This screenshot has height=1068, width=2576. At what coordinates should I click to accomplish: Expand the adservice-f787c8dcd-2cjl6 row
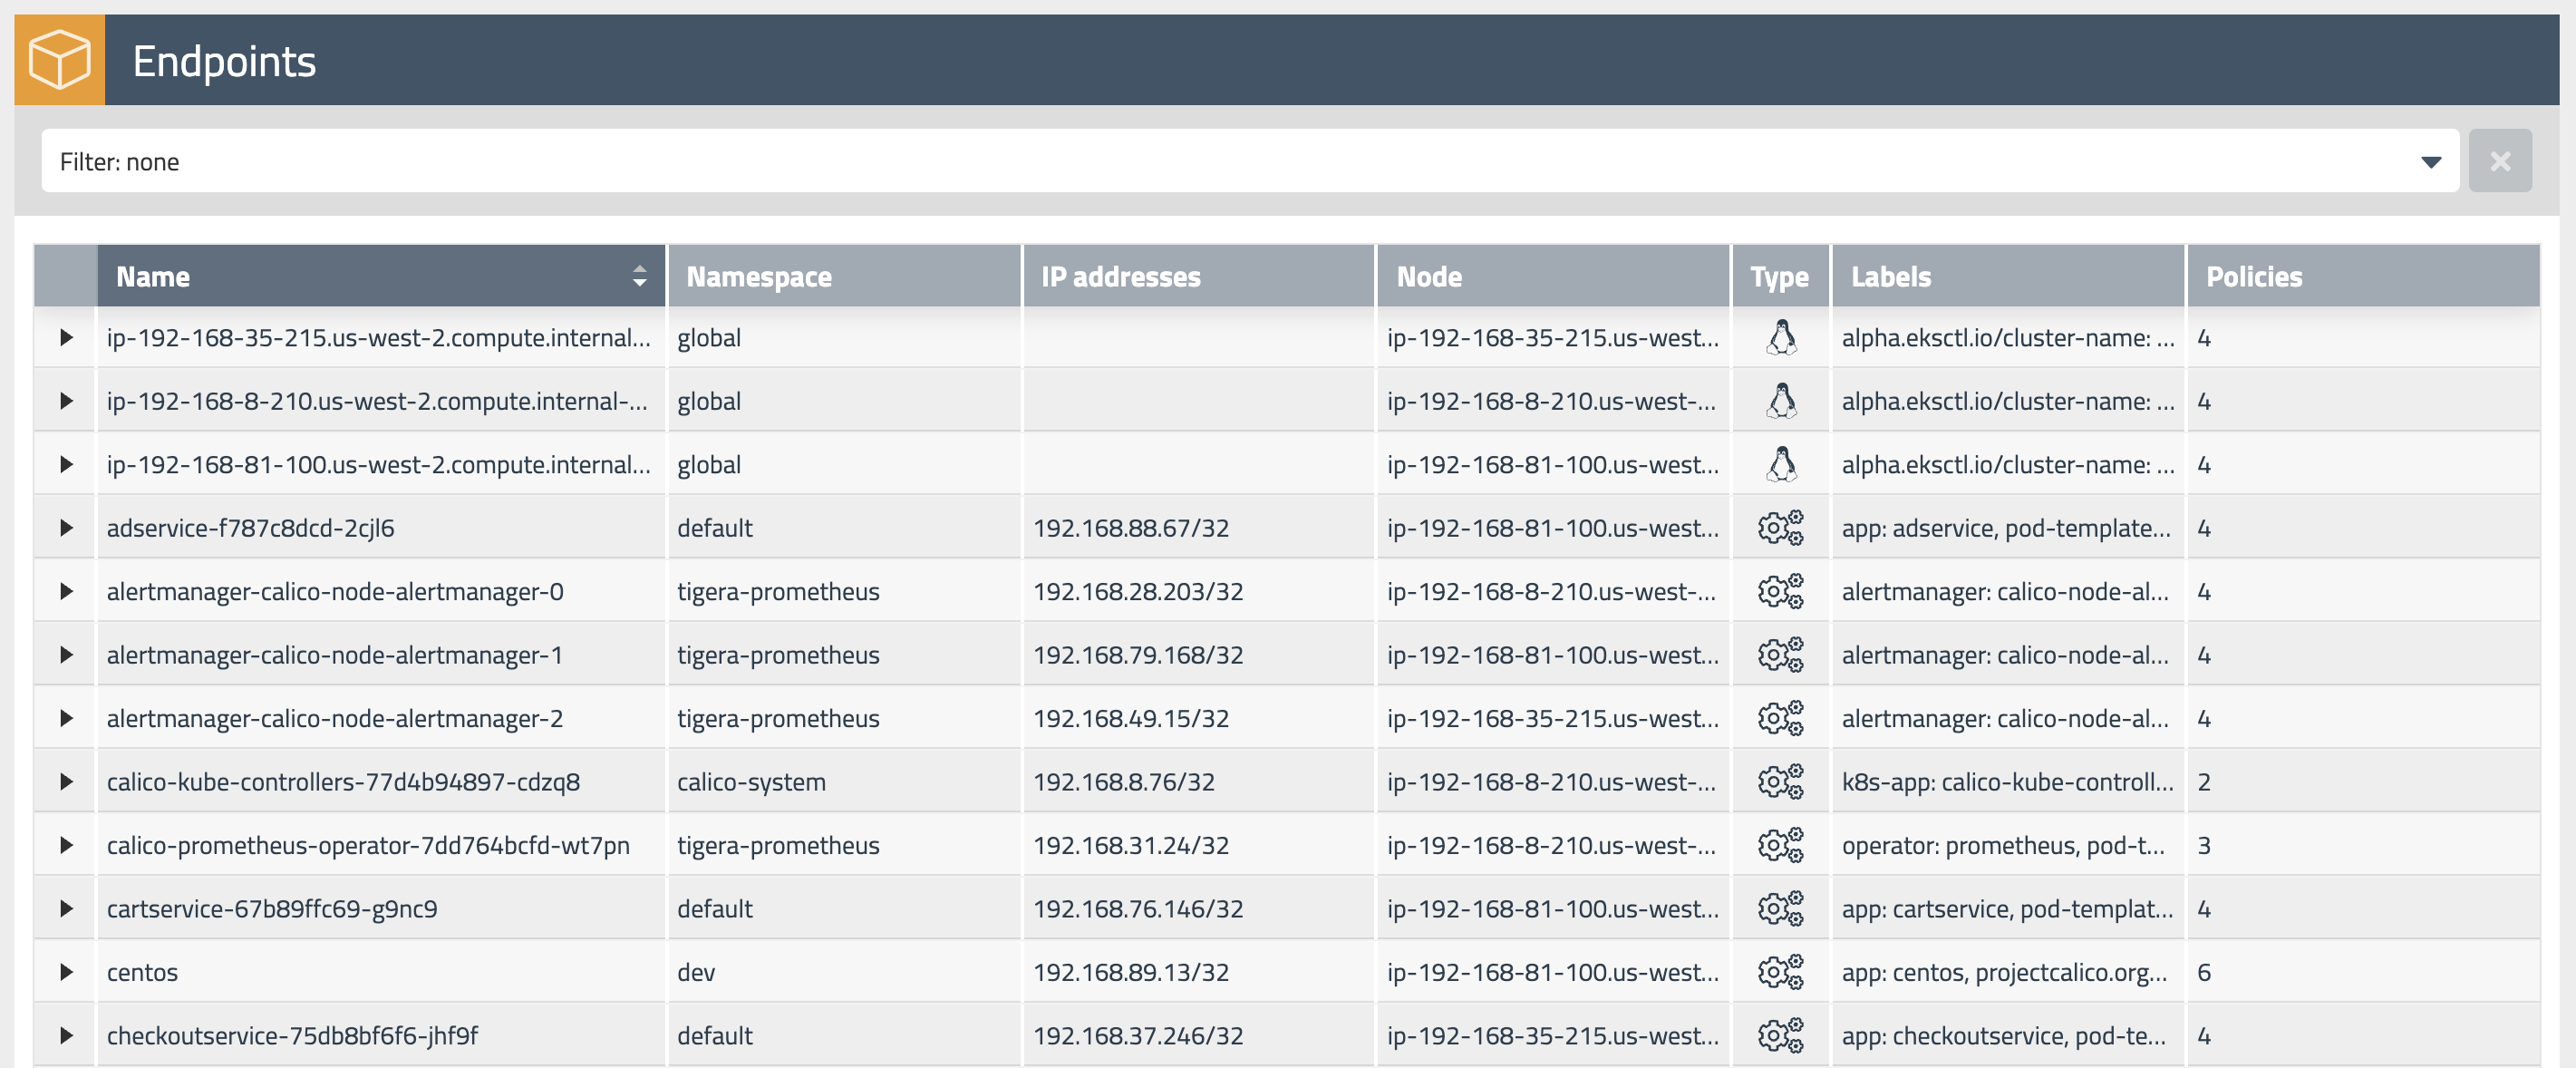click(66, 528)
